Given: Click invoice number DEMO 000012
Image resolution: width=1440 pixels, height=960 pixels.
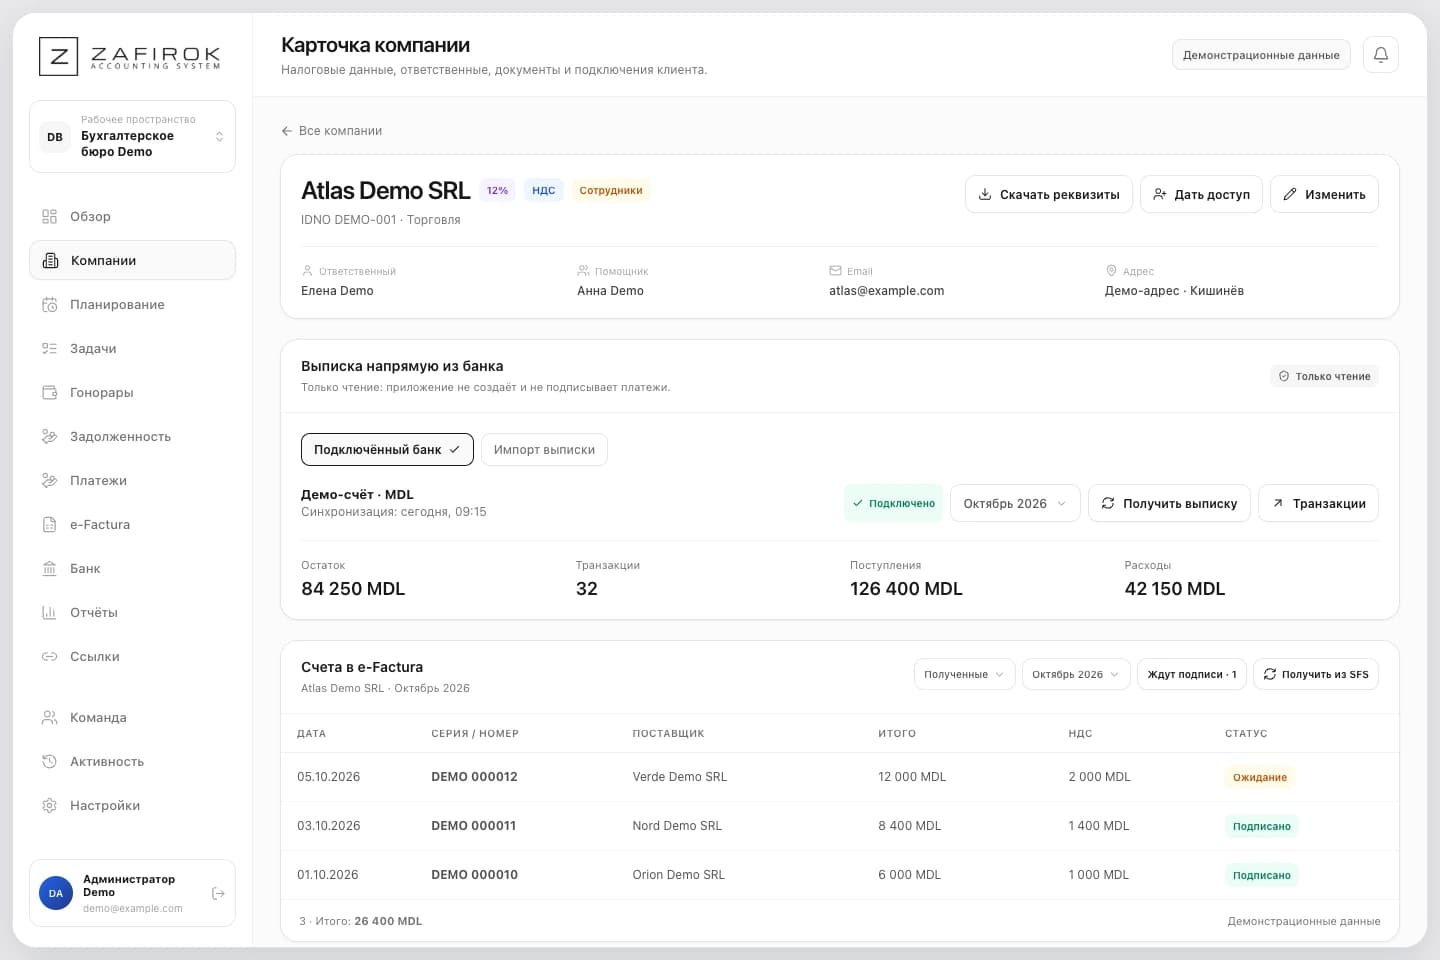Looking at the screenshot, I should (x=474, y=777).
